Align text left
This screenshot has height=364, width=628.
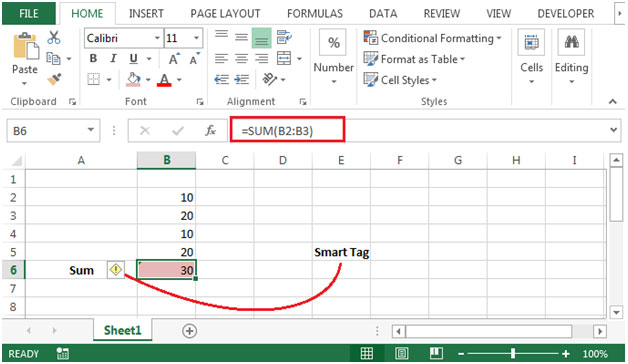pos(221,59)
